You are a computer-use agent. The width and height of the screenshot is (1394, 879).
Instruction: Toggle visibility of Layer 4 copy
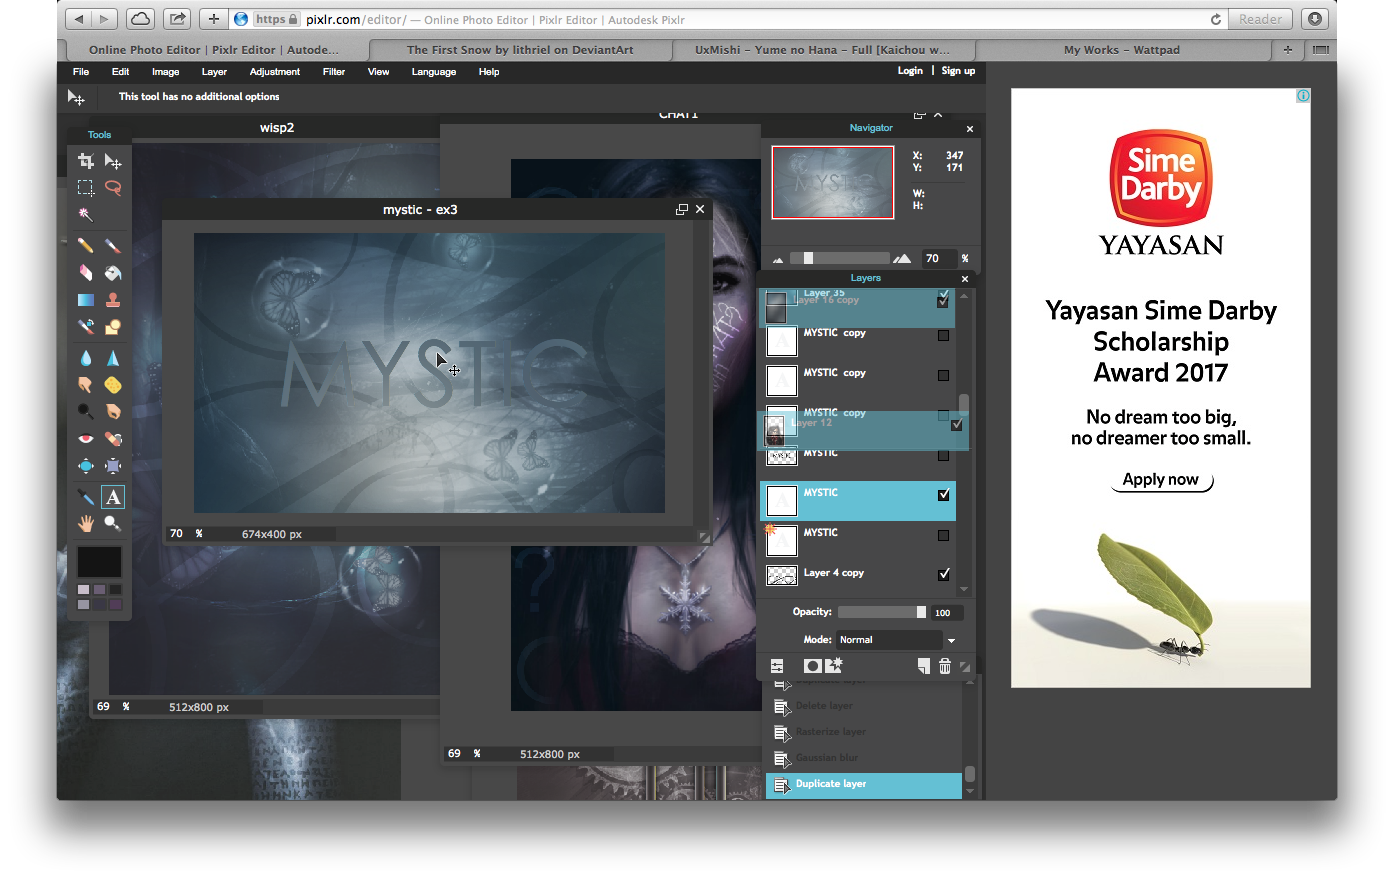click(x=944, y=574)
